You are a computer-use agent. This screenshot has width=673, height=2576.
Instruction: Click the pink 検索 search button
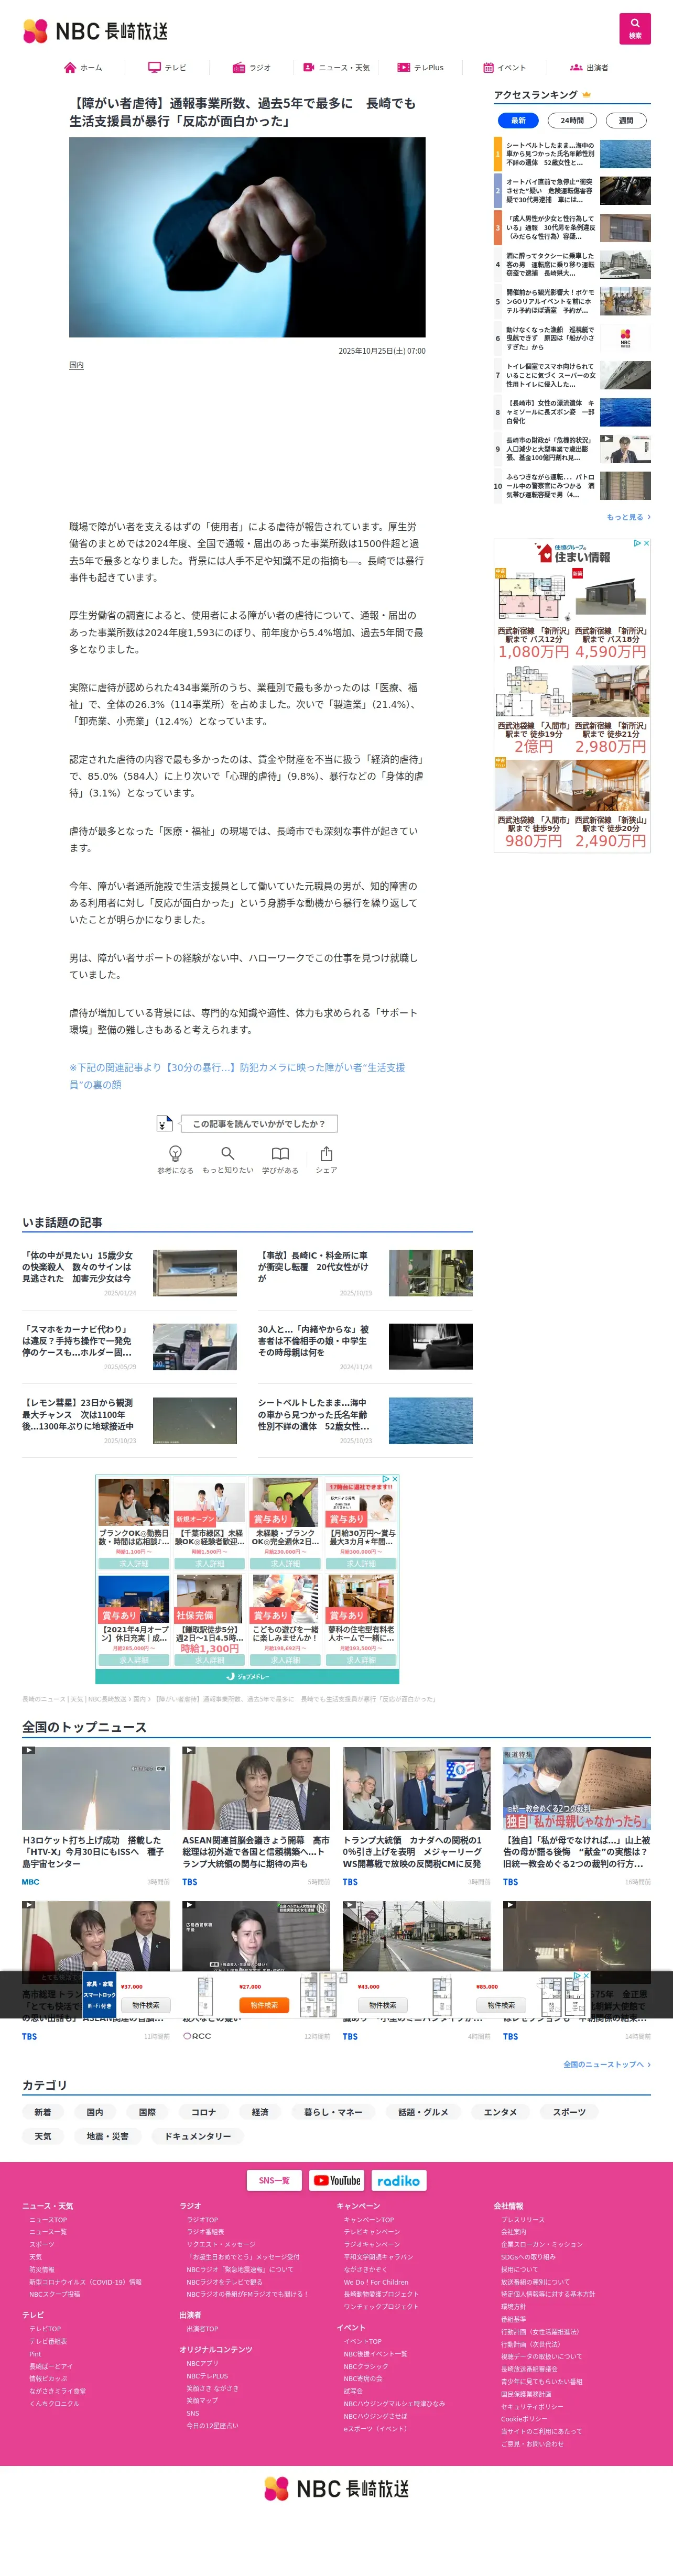tap(635, 28)
